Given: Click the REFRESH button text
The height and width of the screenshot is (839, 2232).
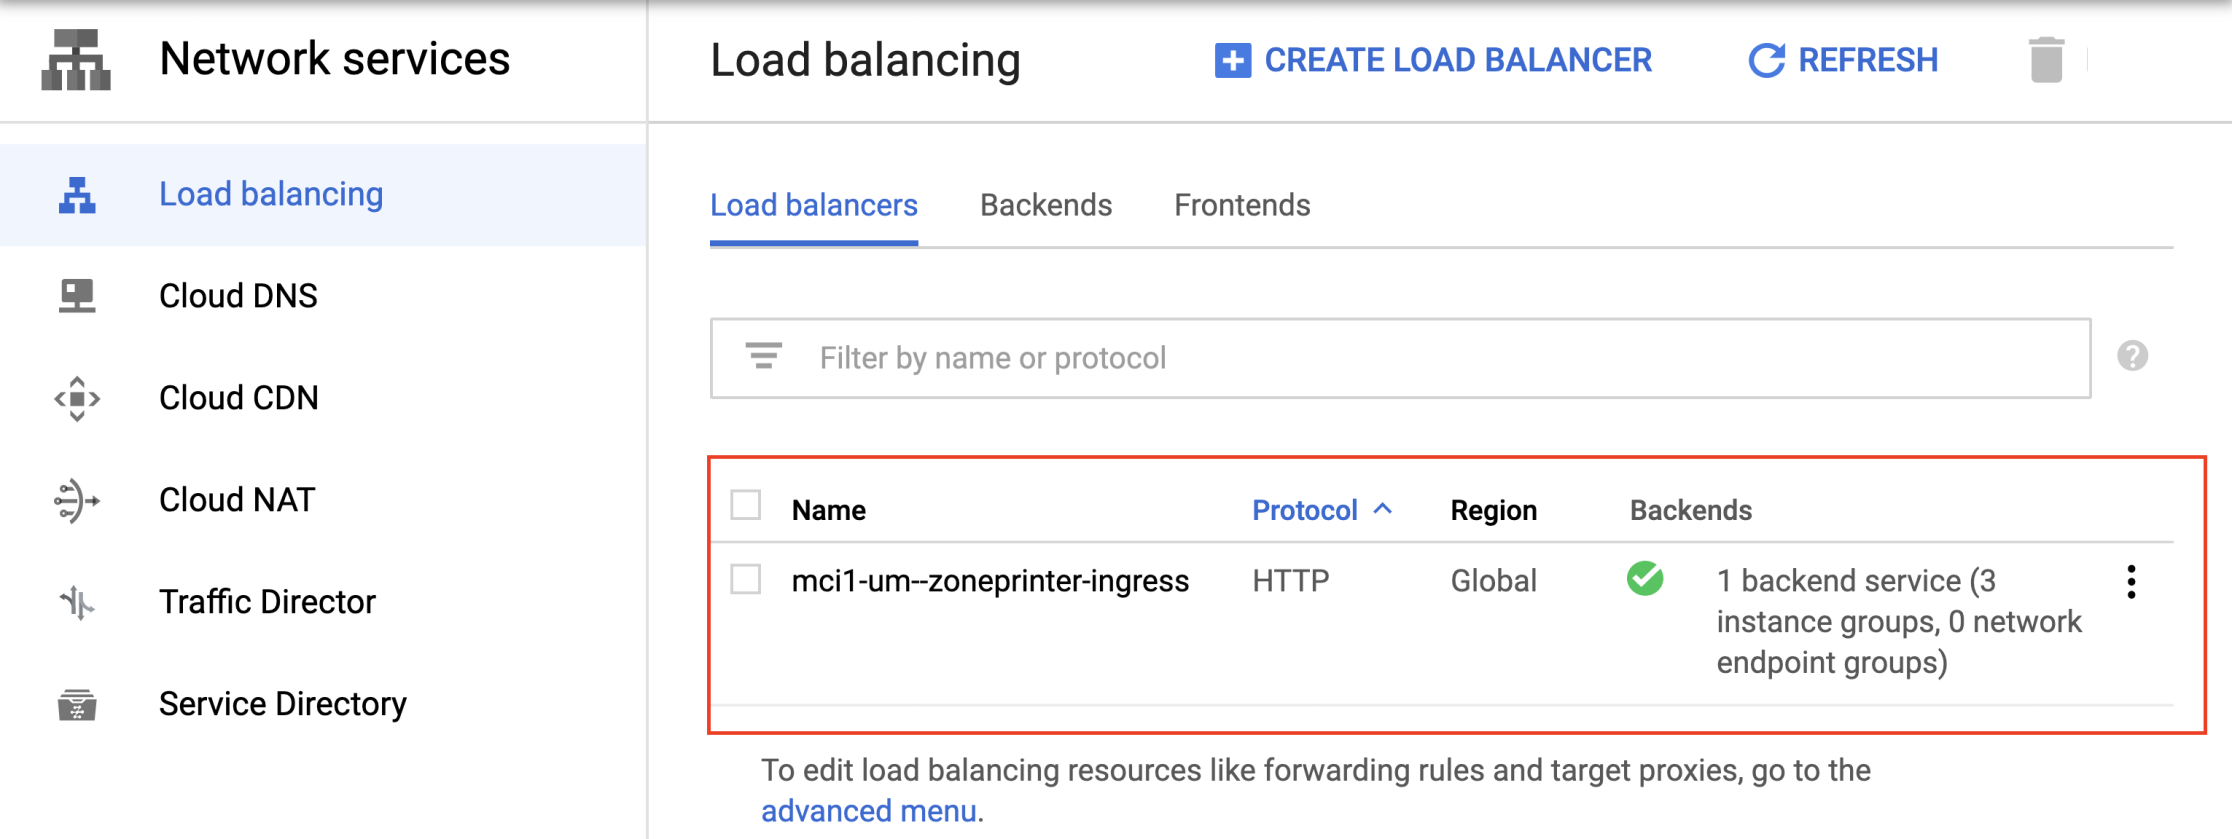Looking at the screenshot, I should click(1868, 60).
